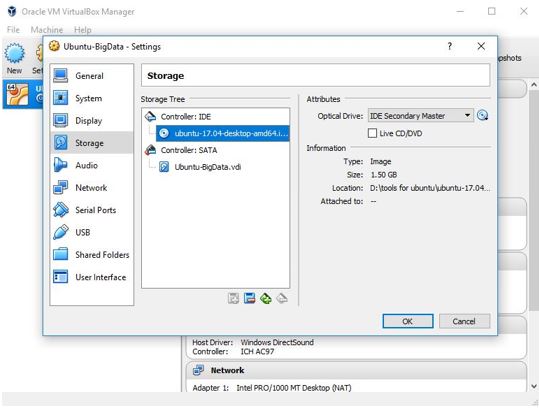Open the Help menu in VirtualBox Manager

tap(83, 30)
